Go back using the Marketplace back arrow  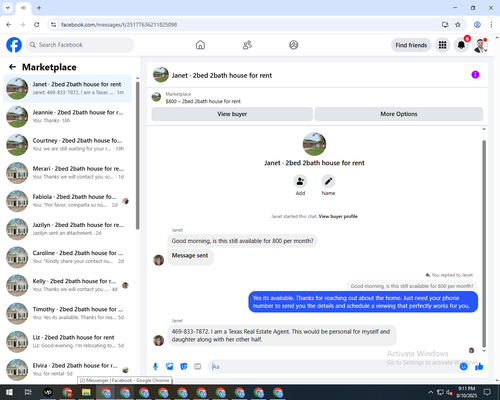(12, 67)
